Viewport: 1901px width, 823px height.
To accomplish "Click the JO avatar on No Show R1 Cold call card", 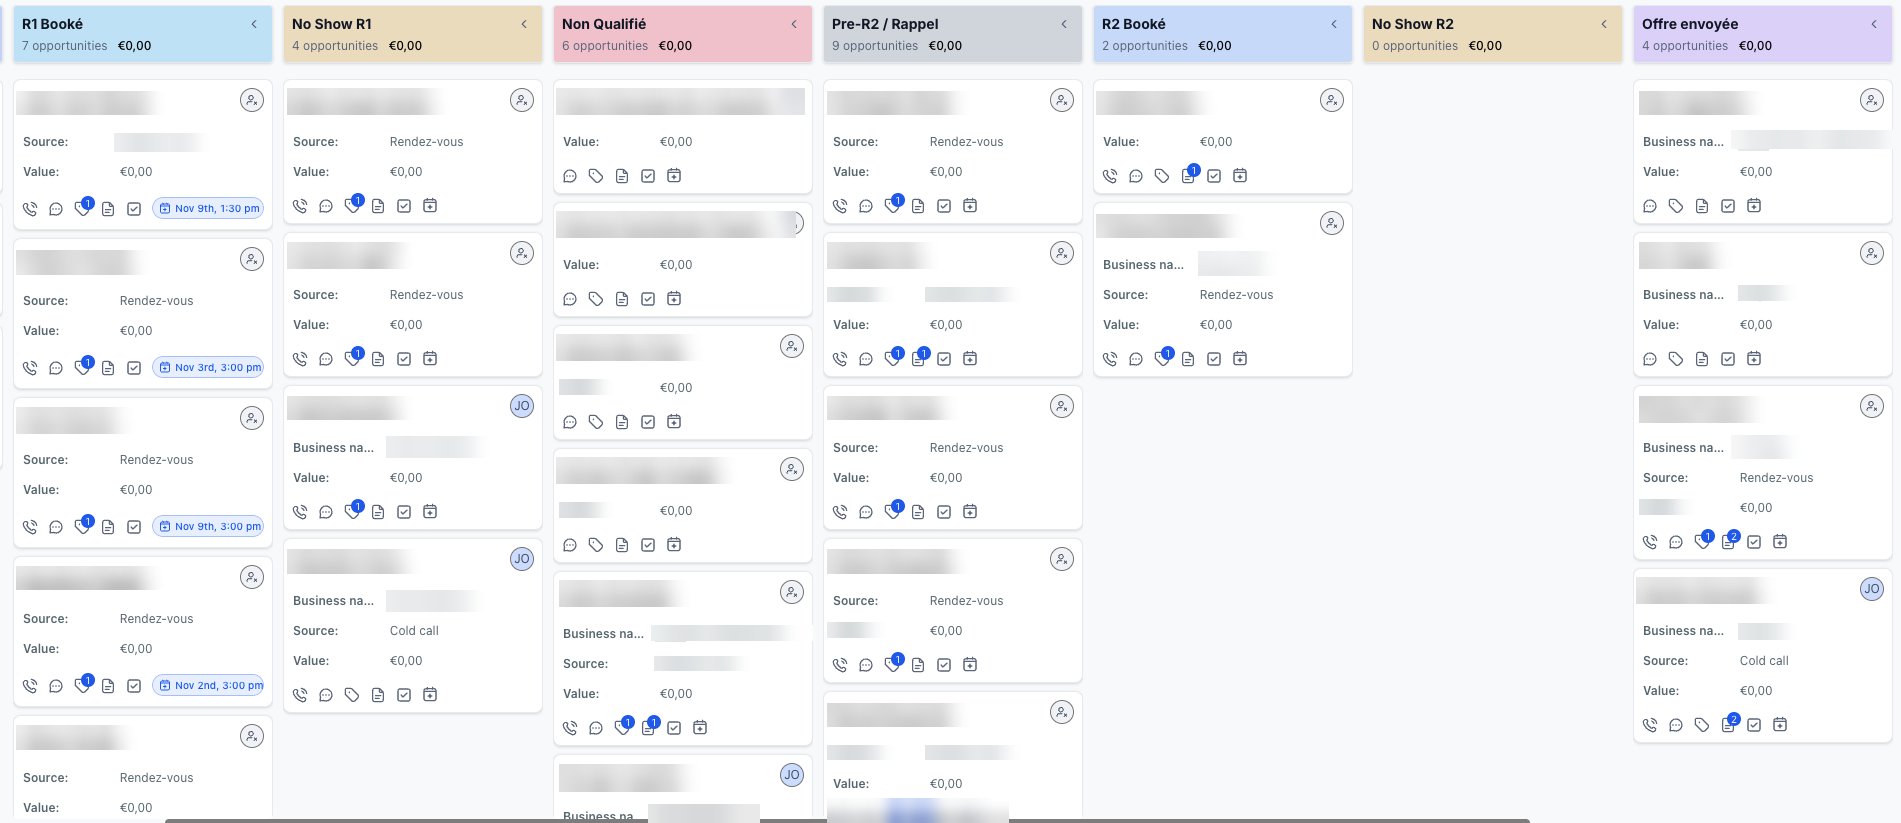I will [522, 559].
